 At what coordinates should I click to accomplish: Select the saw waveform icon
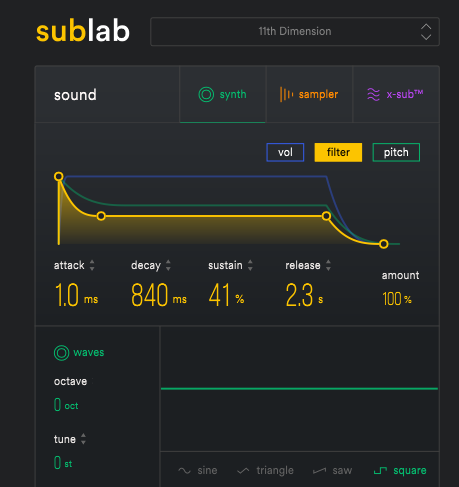[x=319, y=471]
